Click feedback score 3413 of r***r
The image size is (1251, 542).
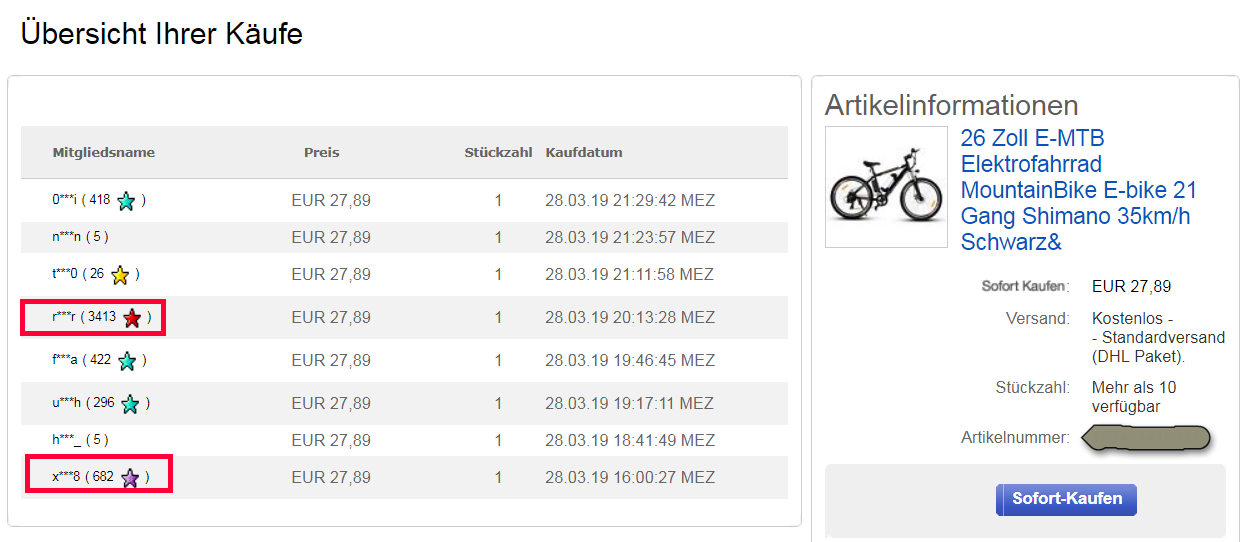click(x=102, y=318)
